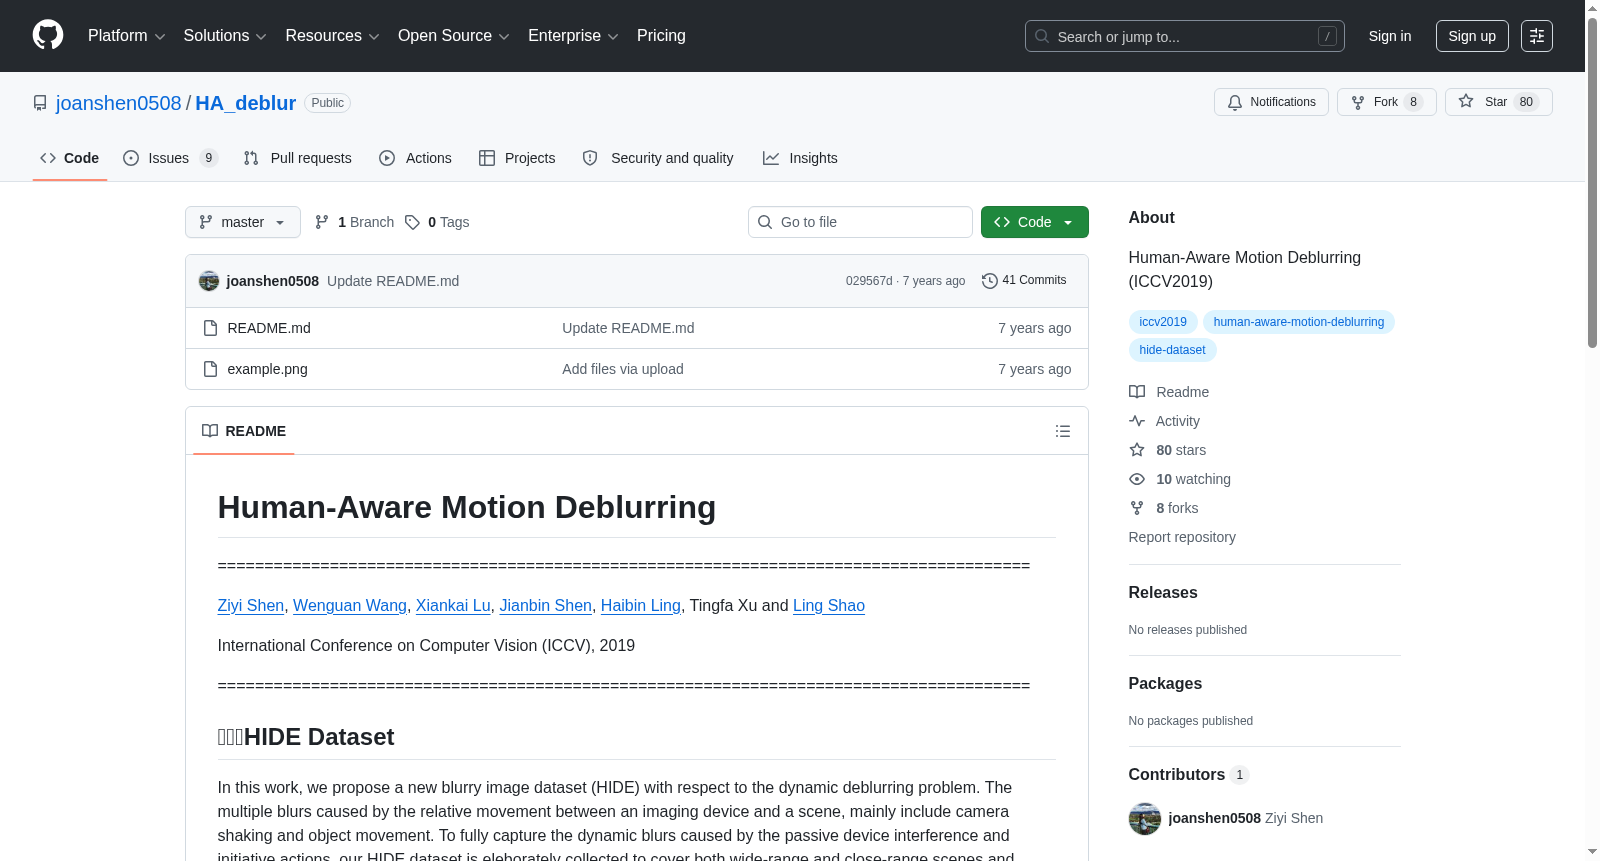Image resolution: width=1600 pixels, height=861 pixels.
Task: Click the Notifications bell button
Action: 1271,102
